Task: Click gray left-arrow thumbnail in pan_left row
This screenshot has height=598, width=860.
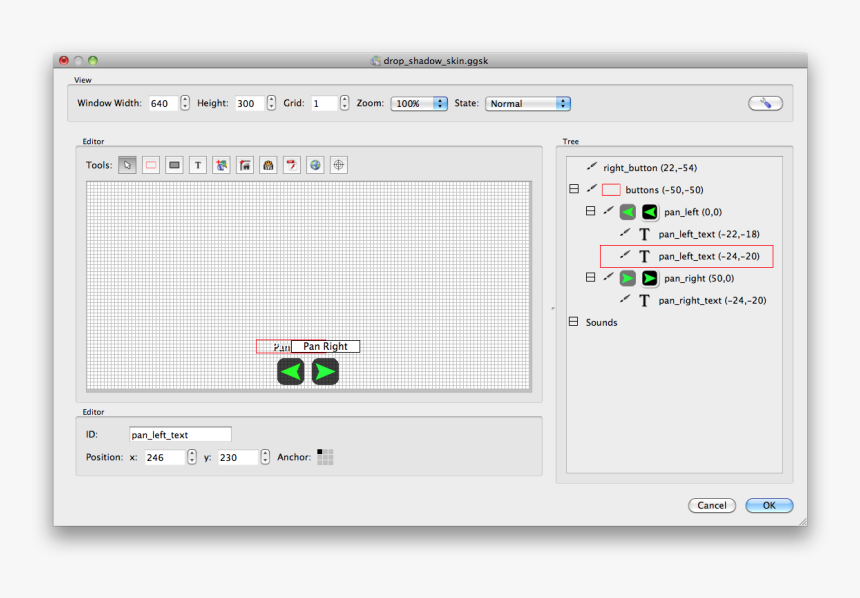Action: [627, 212]
